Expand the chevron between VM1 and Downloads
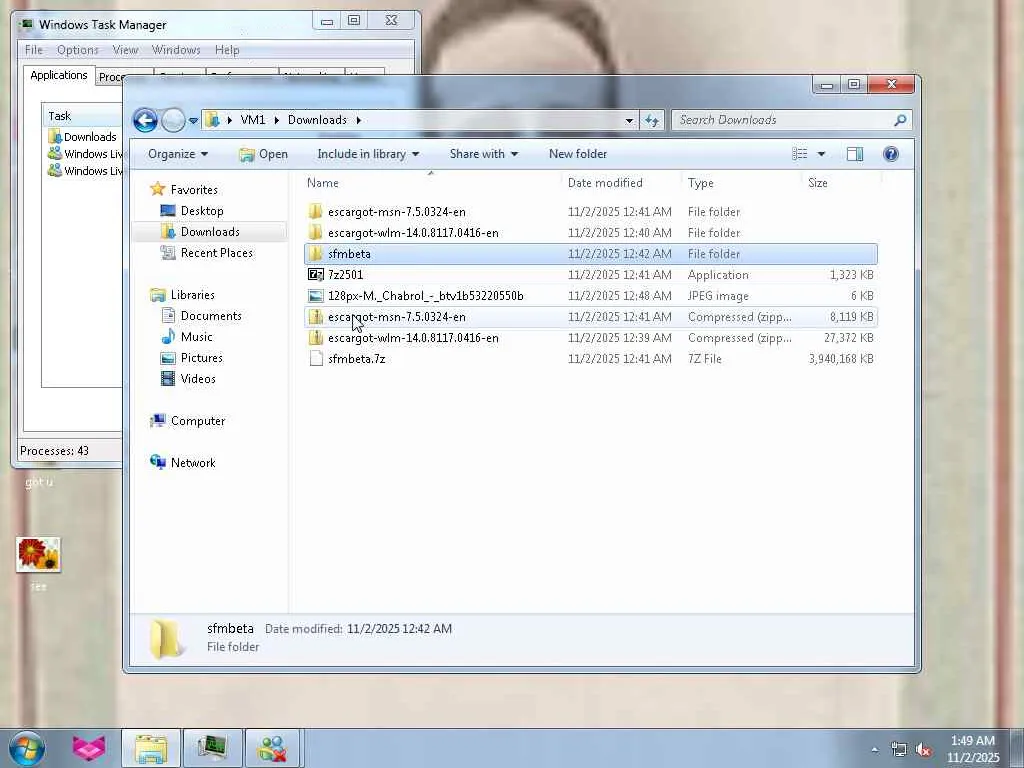 277,120
